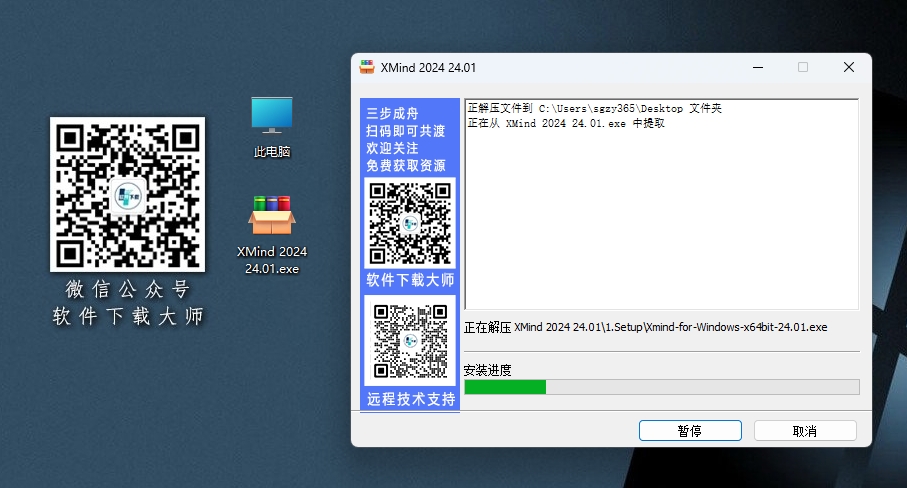907x488 pixels.
Task: Click the XMind 2024 24.01 window title text
Action: point(428,68)
